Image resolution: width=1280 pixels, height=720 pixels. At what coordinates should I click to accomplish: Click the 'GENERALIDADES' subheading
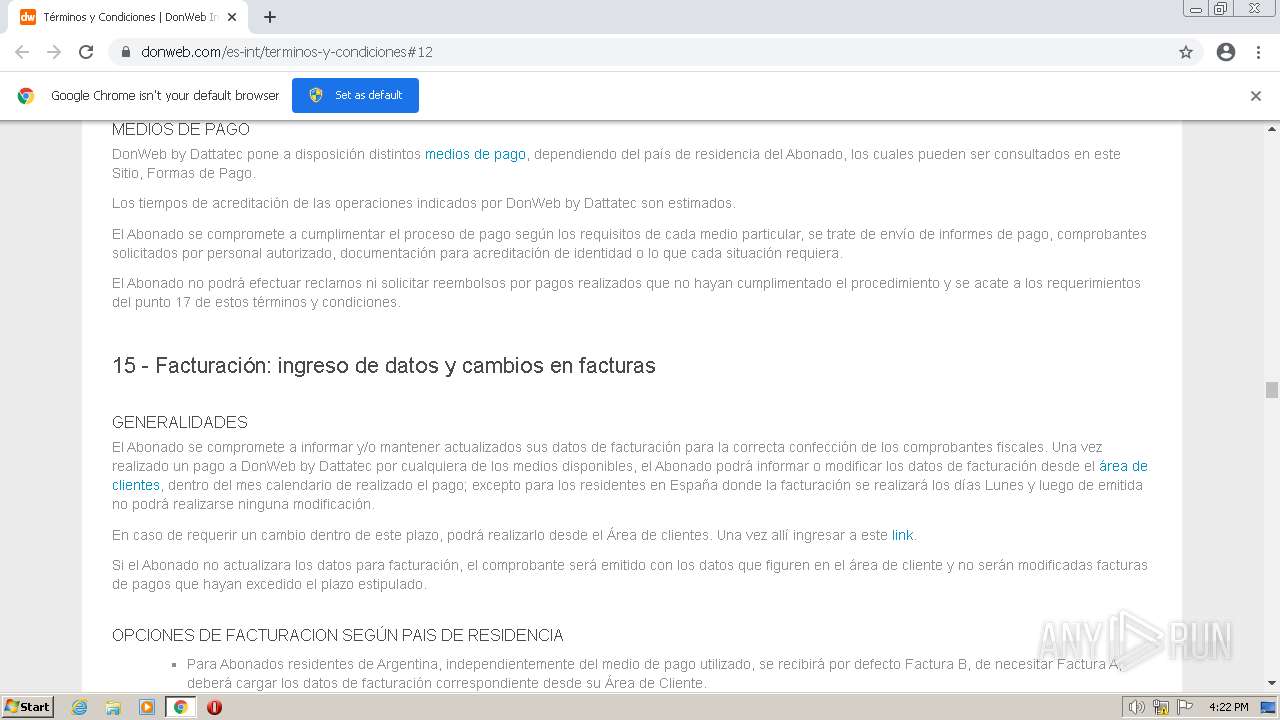coord(180,422)
